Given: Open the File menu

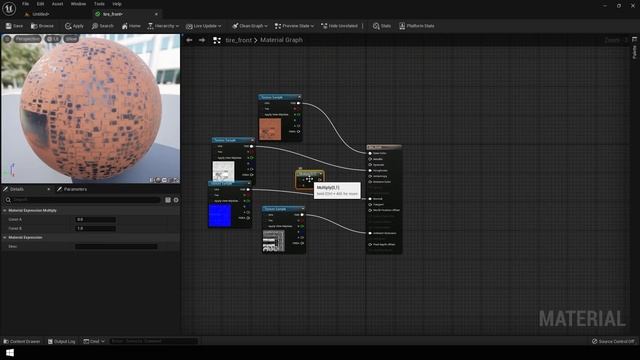Looking at the screenshot, I should click(25, 4).
